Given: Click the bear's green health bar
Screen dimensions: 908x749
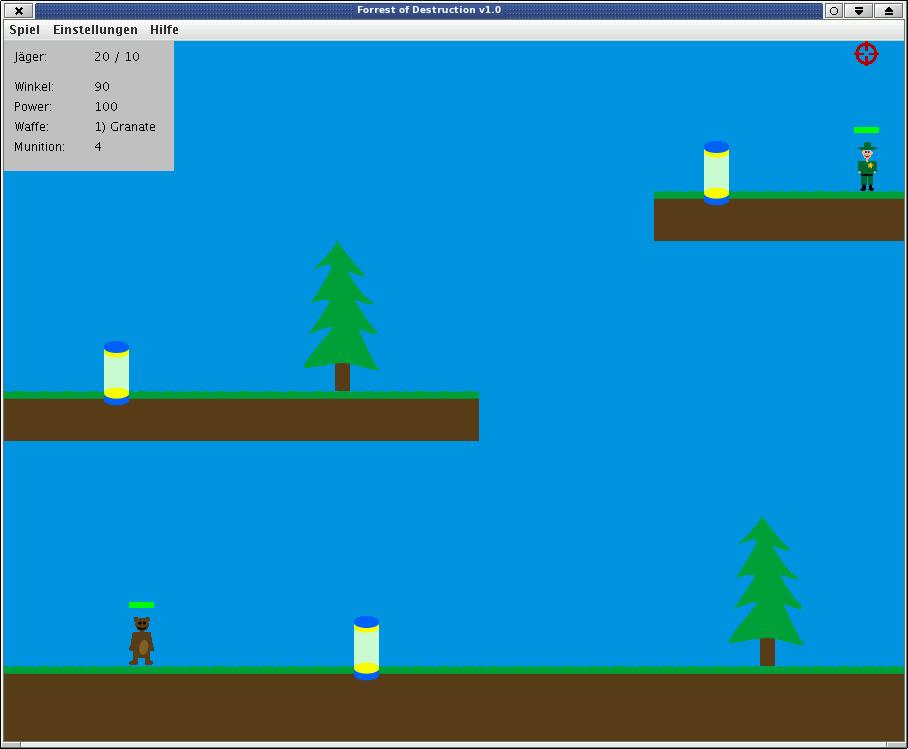Looking at the screenshot, I should 141,605.
